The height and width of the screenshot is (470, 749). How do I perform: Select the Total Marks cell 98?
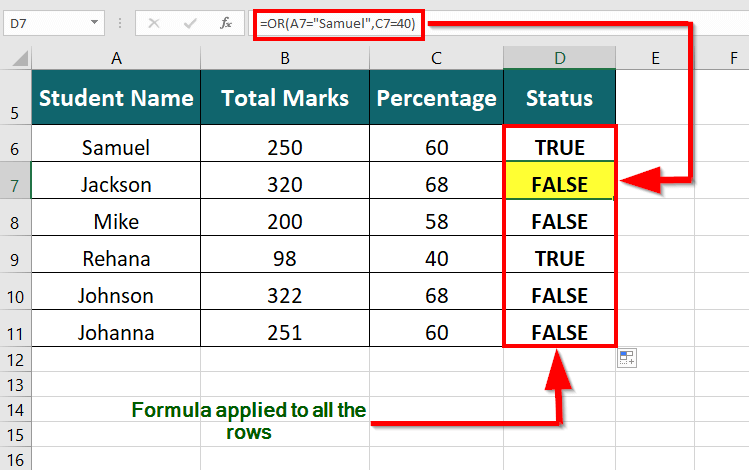coord(285,255)
